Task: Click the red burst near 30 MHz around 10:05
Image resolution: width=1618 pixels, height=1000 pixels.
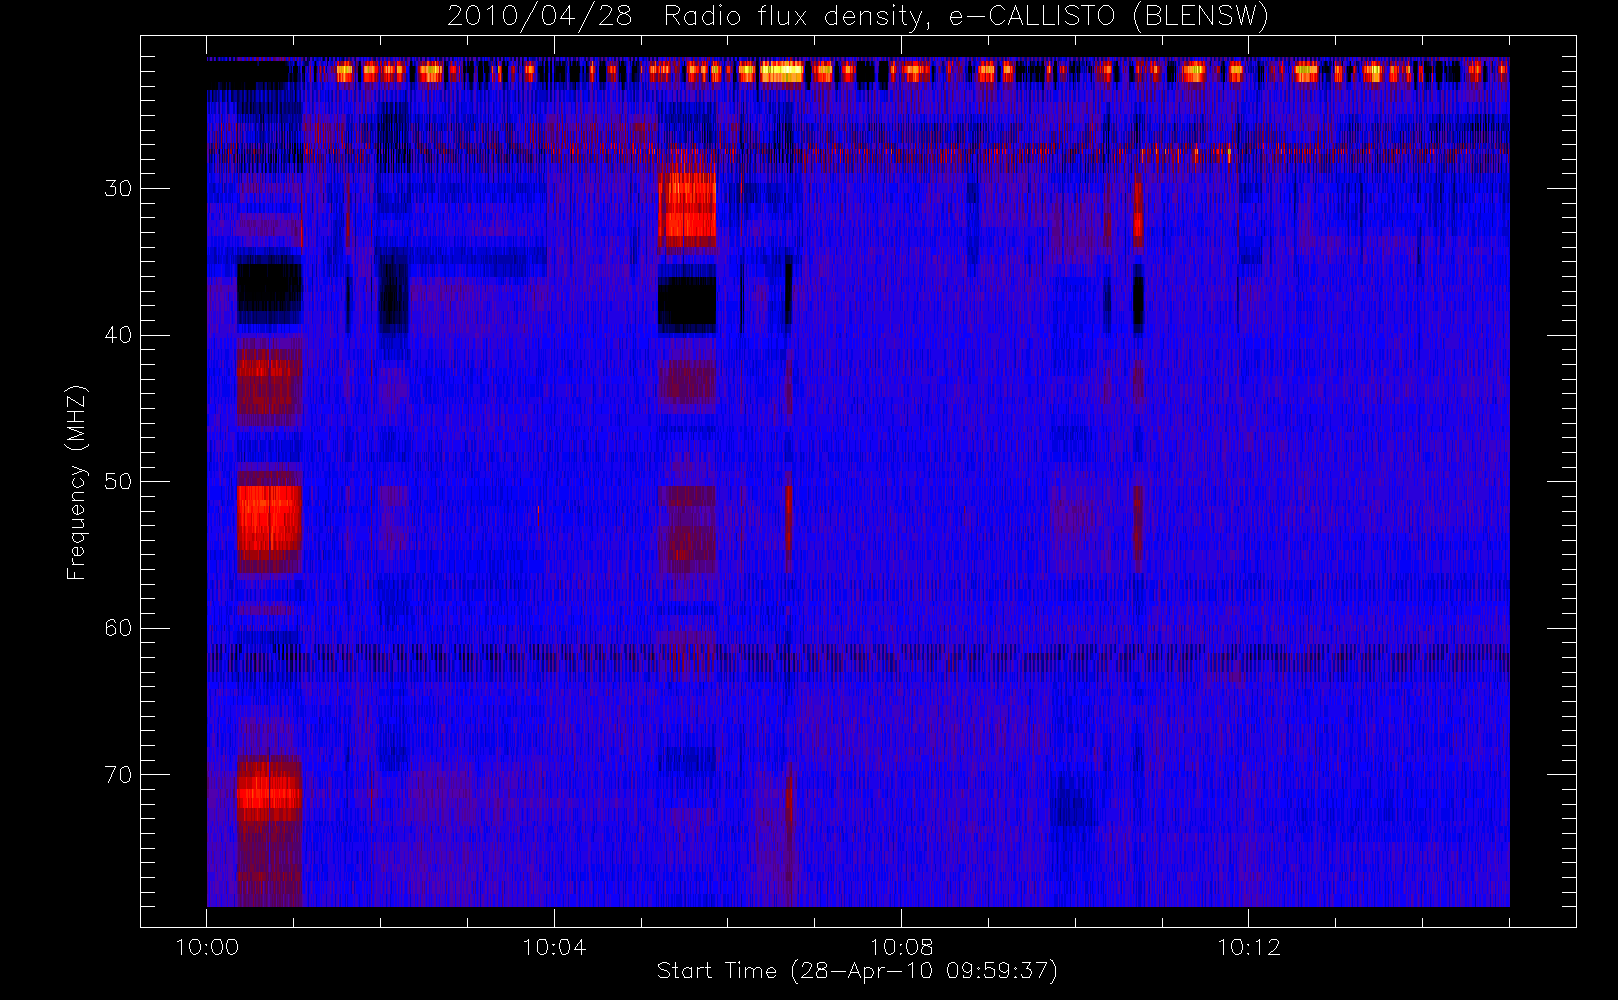Action: click(x=687, y=210)
